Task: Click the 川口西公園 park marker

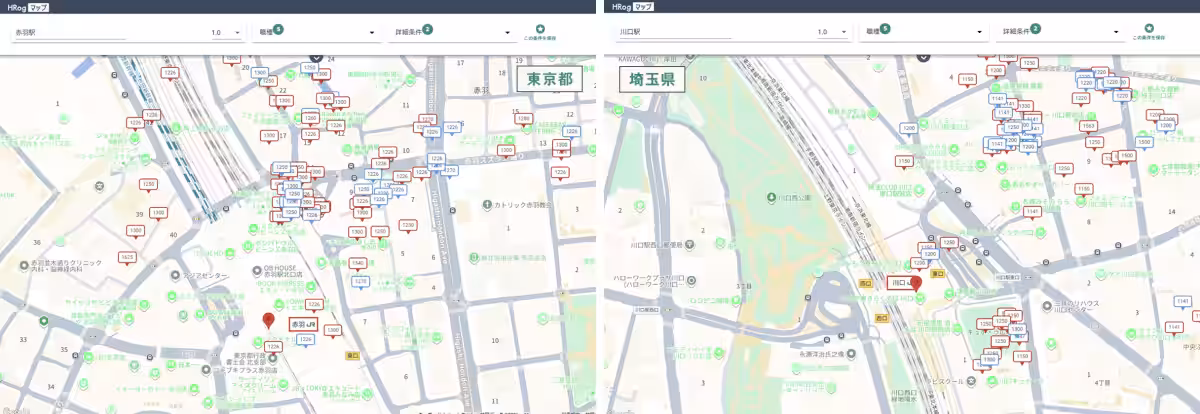Action: (771, 197)
